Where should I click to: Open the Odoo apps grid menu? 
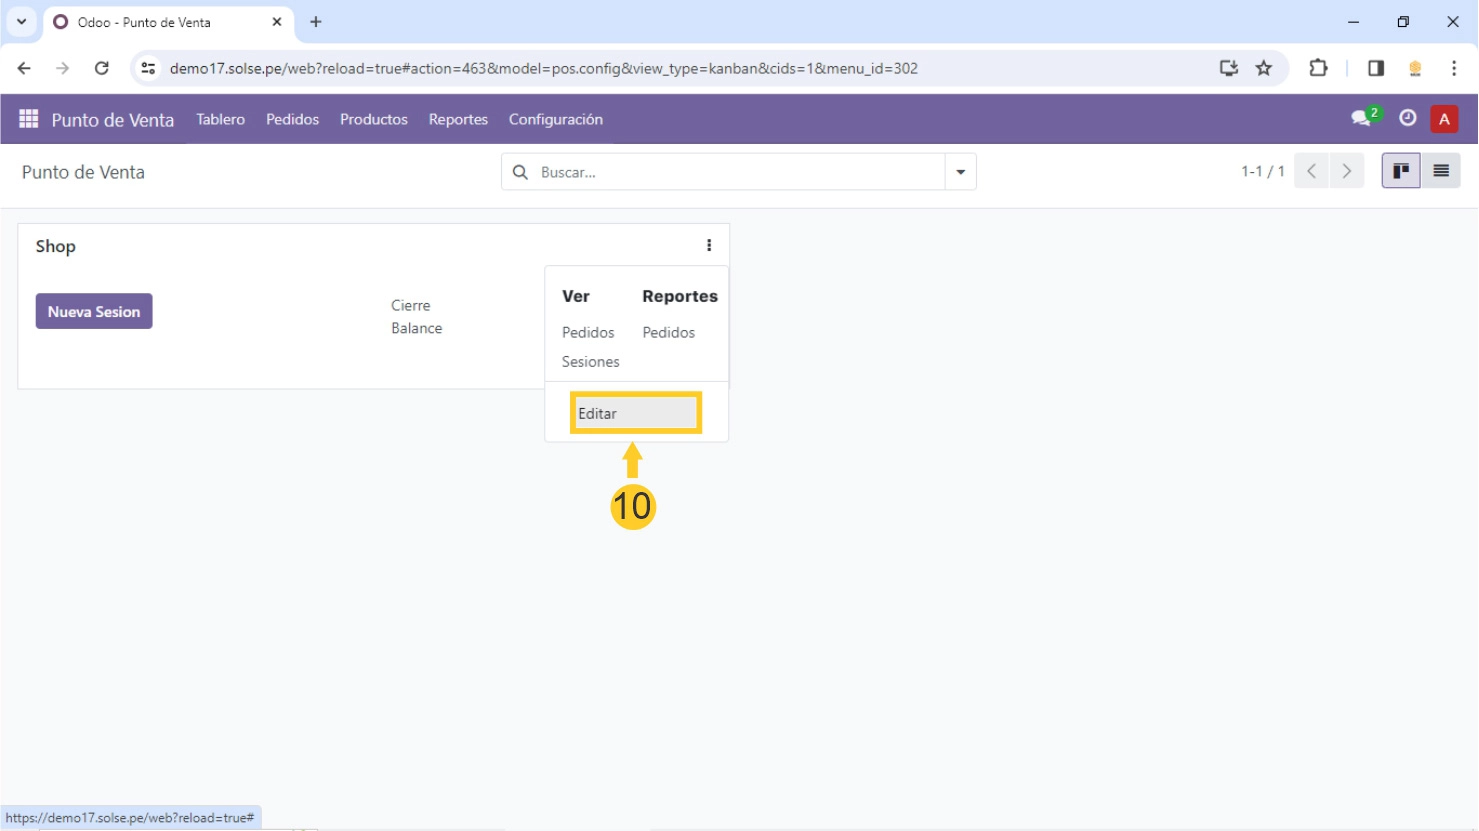[x=28, y=119]
